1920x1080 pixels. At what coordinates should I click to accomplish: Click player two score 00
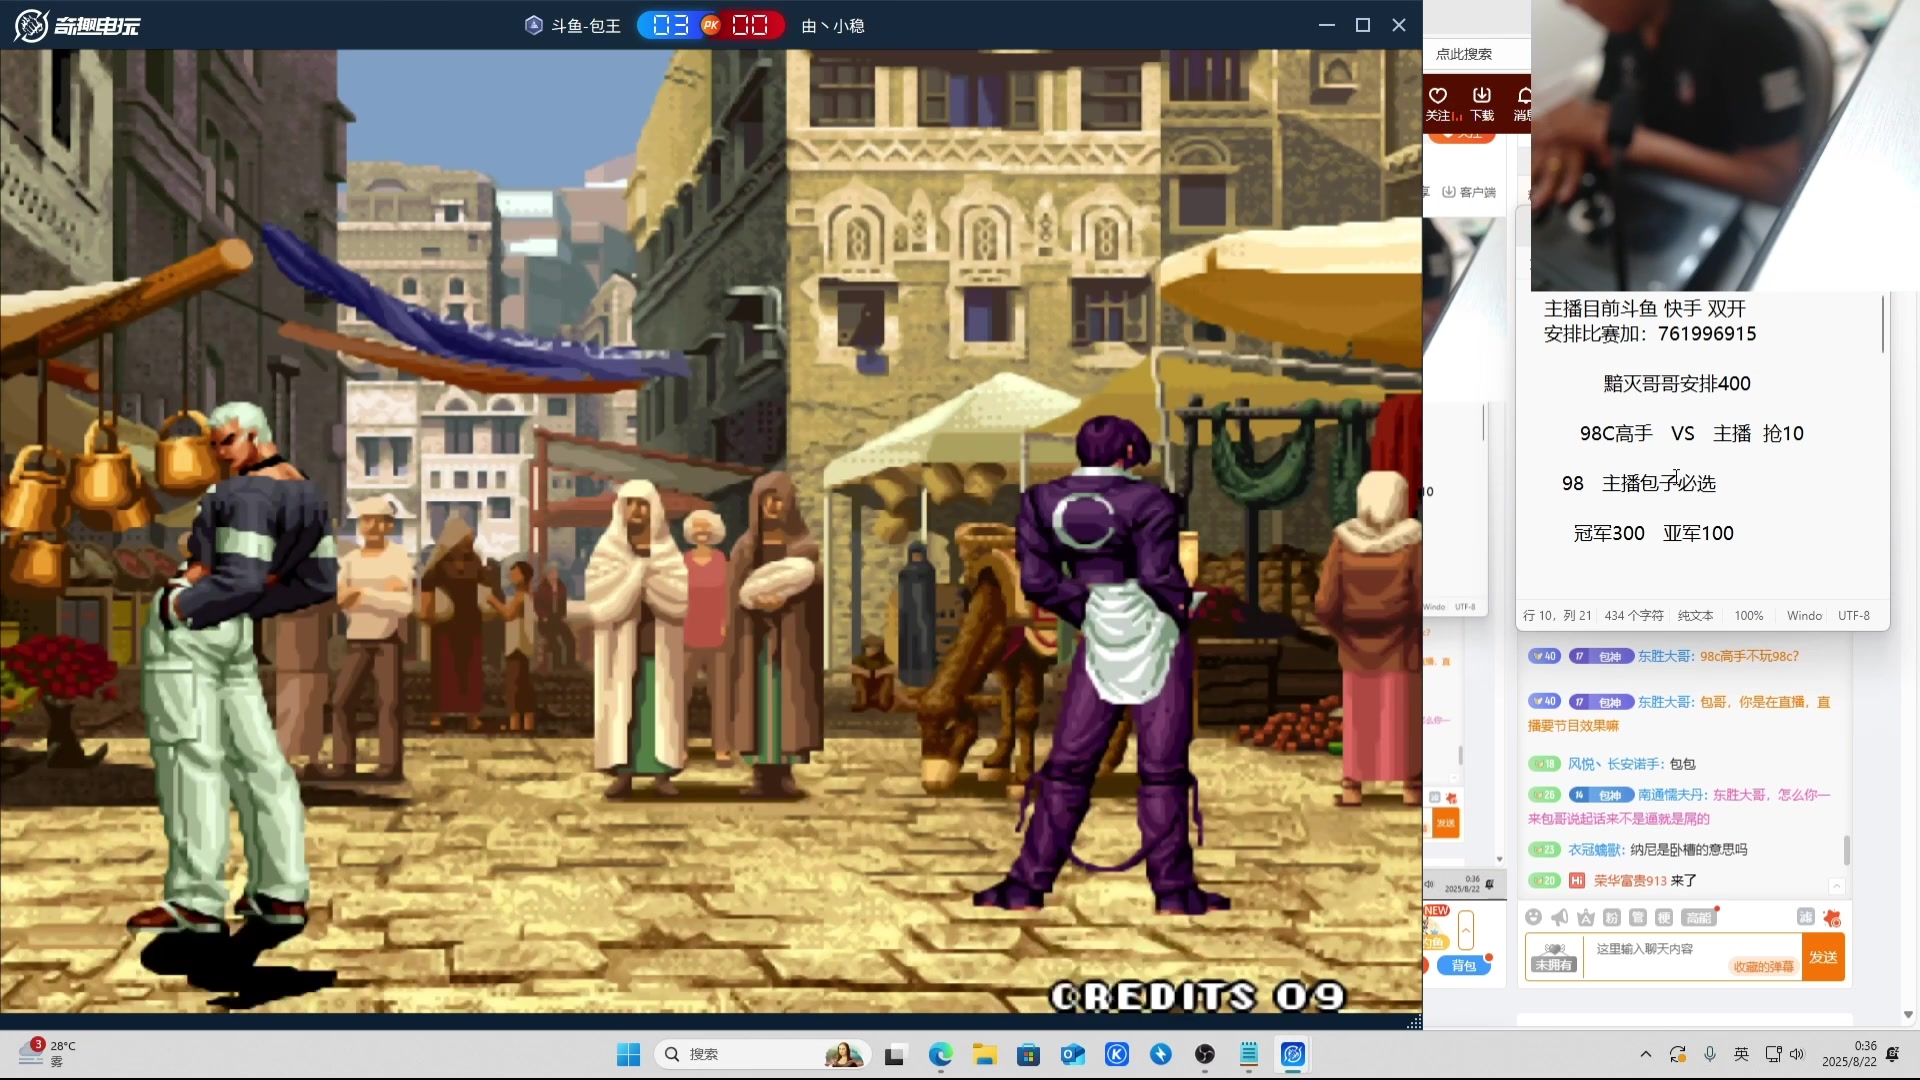point(750,25)
